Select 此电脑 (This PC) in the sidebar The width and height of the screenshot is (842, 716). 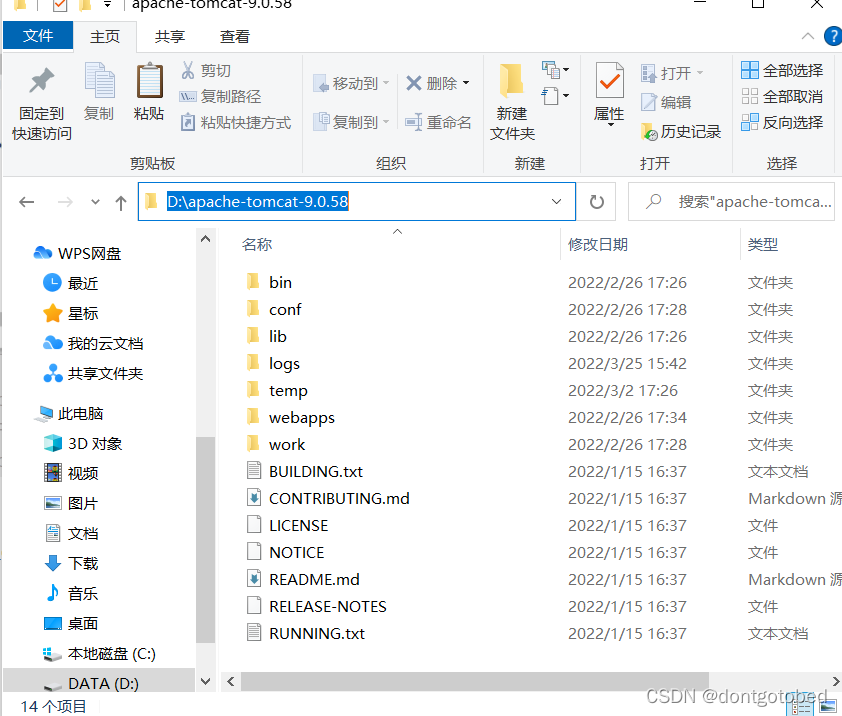(69, 414)
